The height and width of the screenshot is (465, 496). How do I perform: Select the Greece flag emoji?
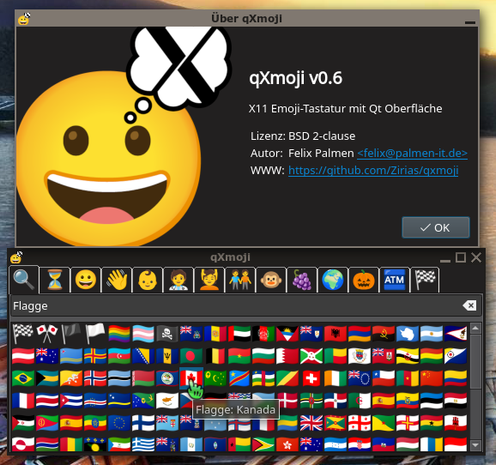pos(143,444)
